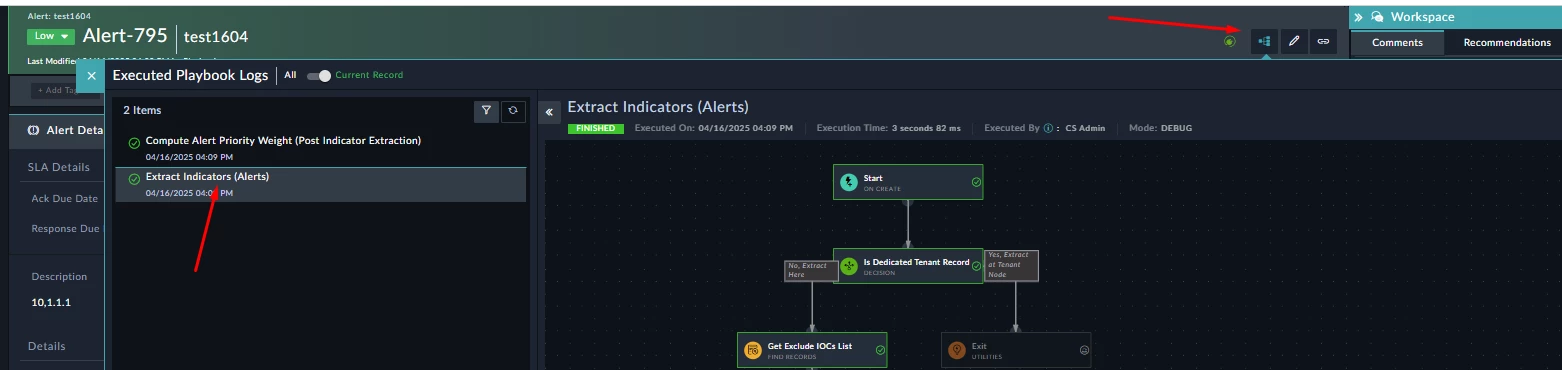The width and height of the screenshot is (1562, 370).
Task: Click the Extract Indicators (Alerts) playbook title
Action: (x=658, y=107)
